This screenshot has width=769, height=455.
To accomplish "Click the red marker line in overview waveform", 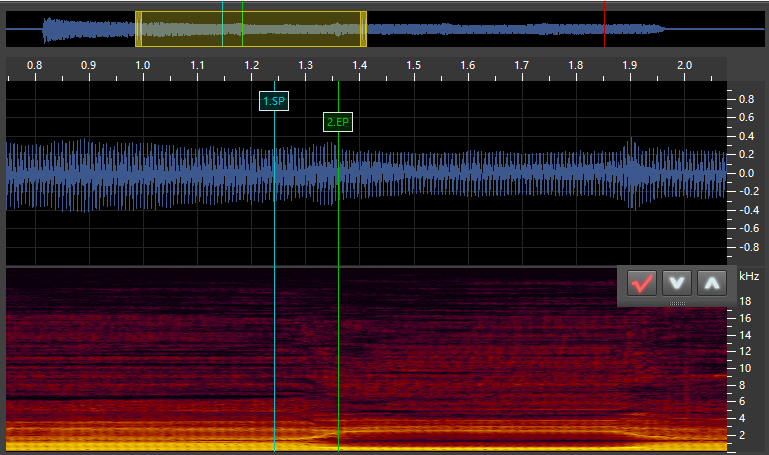I will (x=604, y=25).
